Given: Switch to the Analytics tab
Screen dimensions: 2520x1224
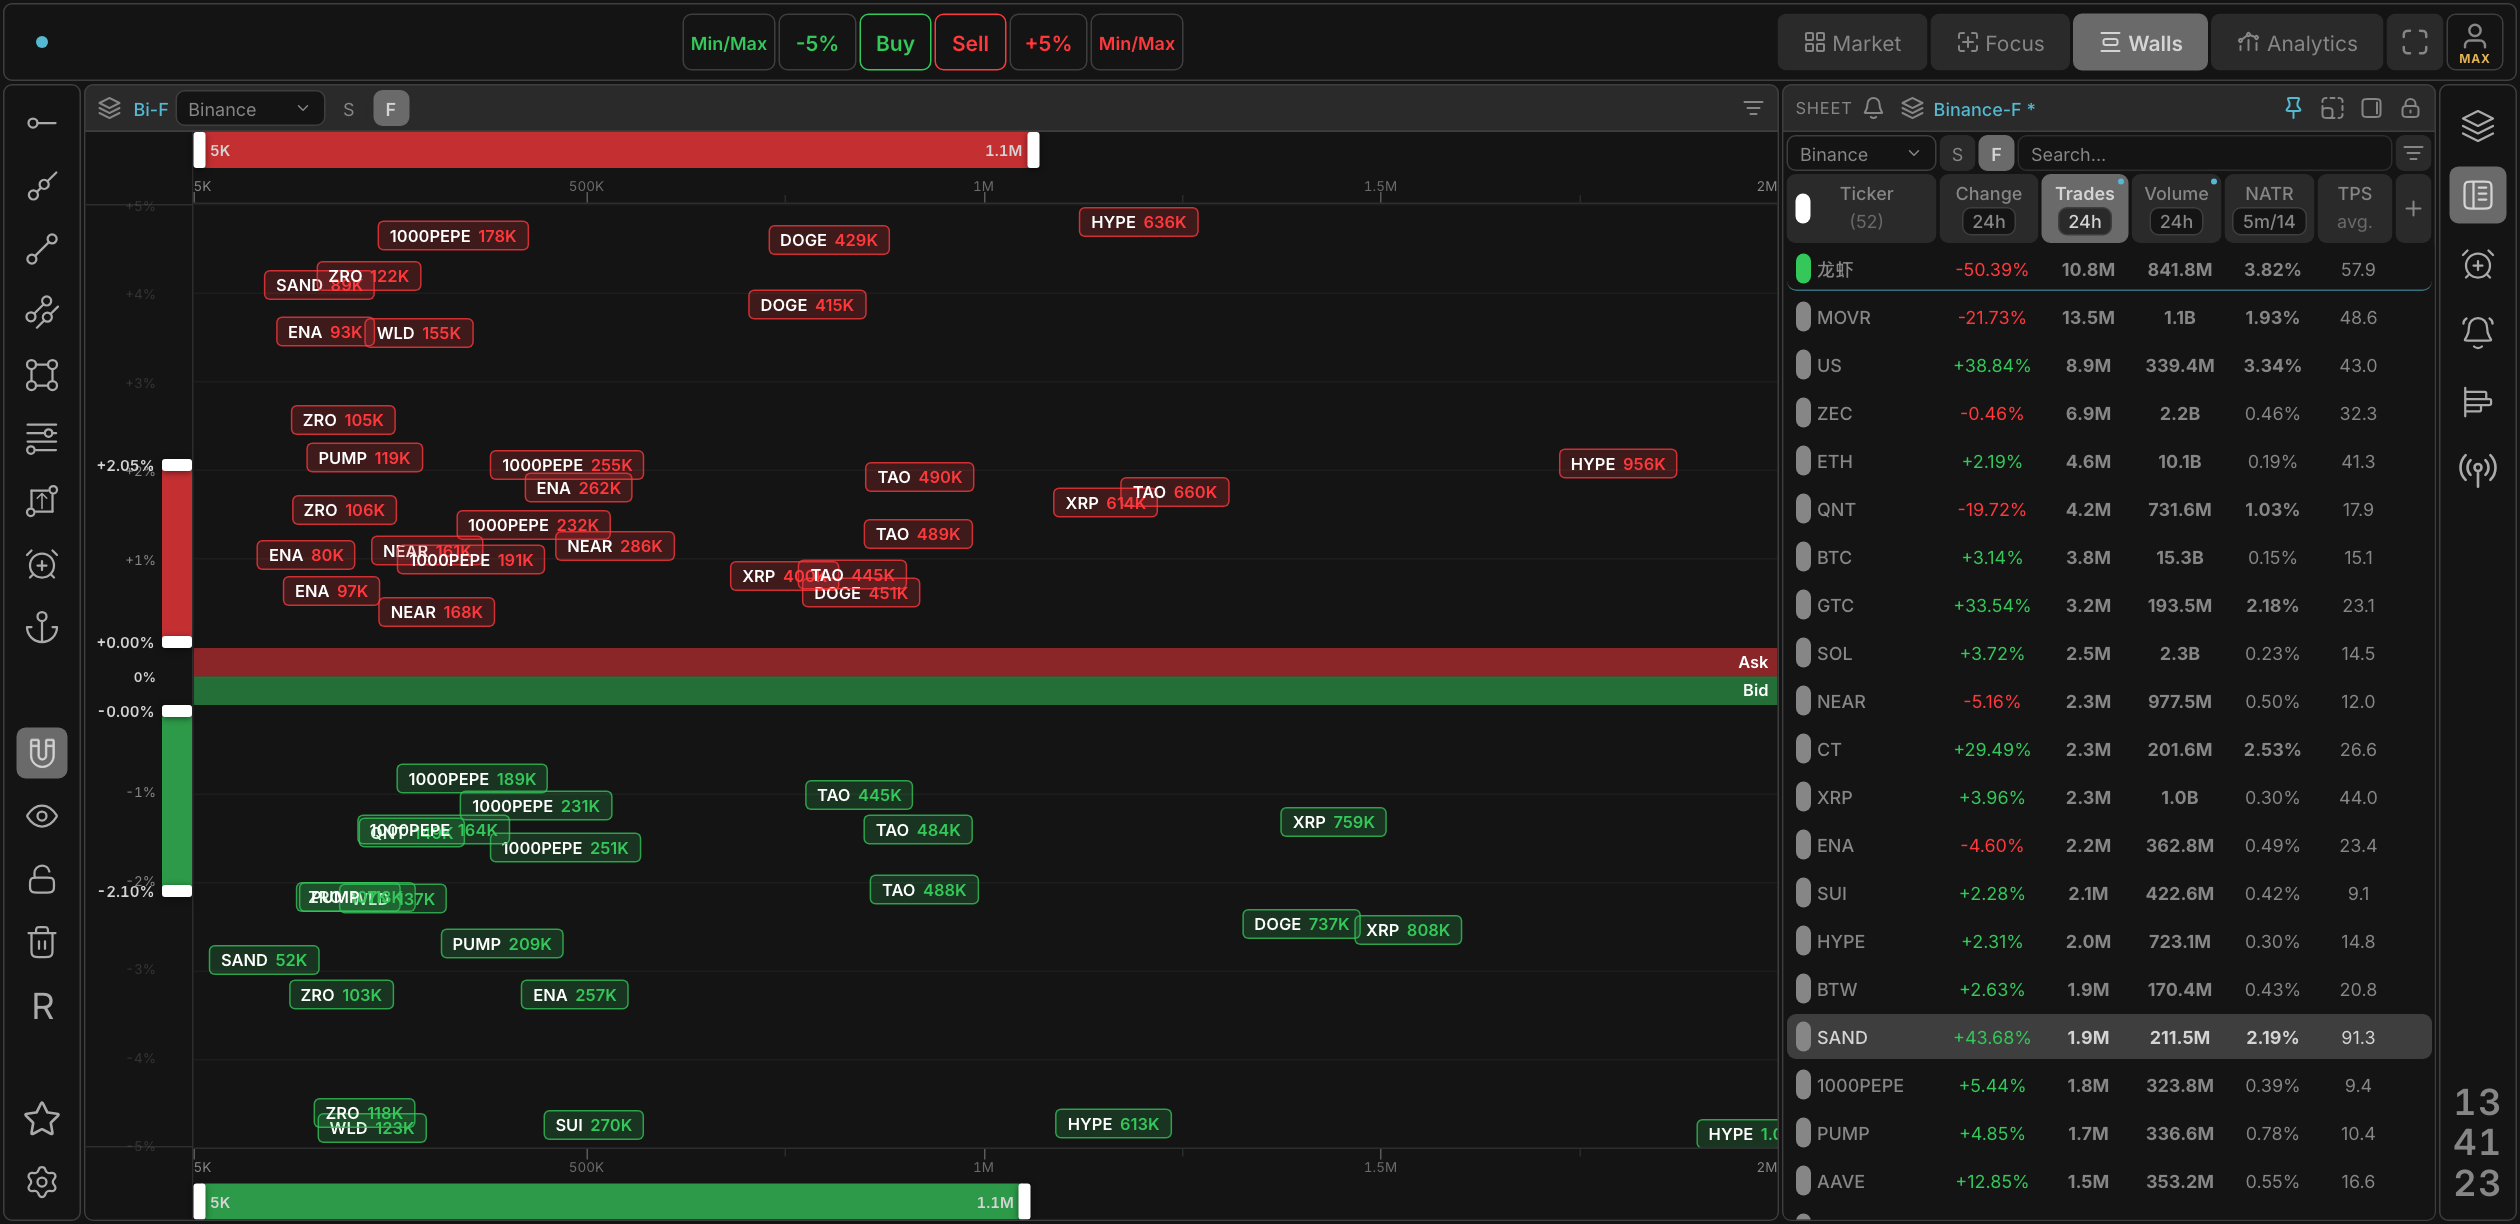Looking at the screenshot, I should 2297,43.
